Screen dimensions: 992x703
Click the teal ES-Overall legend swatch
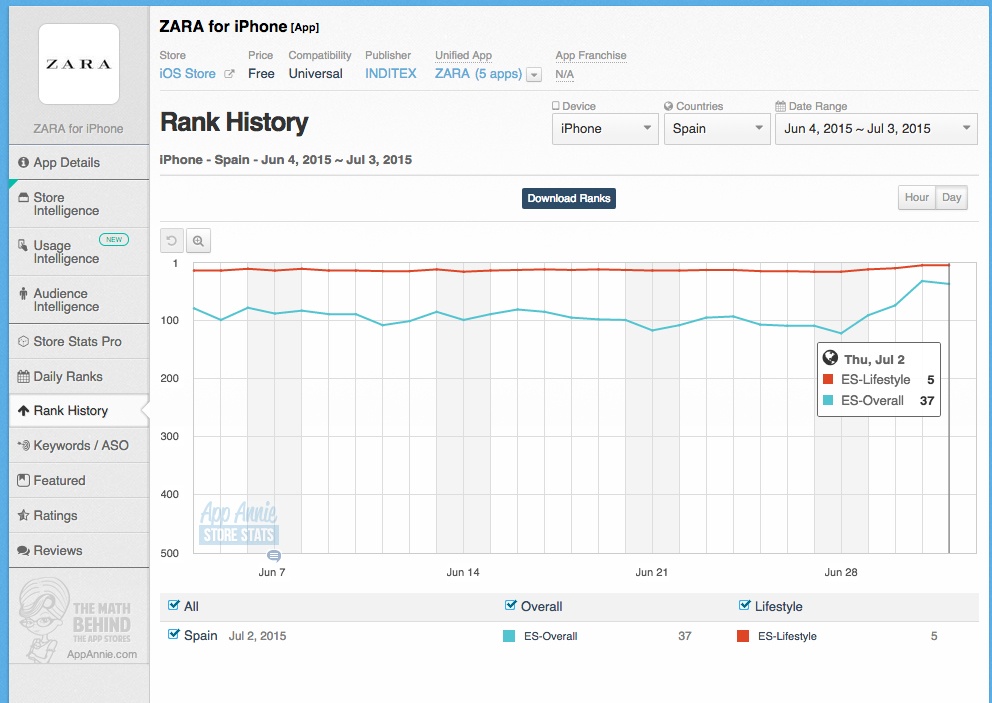(x=509, y=636)
